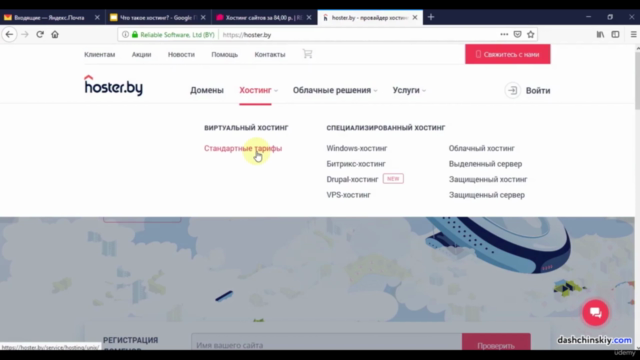Open Защищенный сервер link
Screen dimensions: 640x360
pos(487,195)
